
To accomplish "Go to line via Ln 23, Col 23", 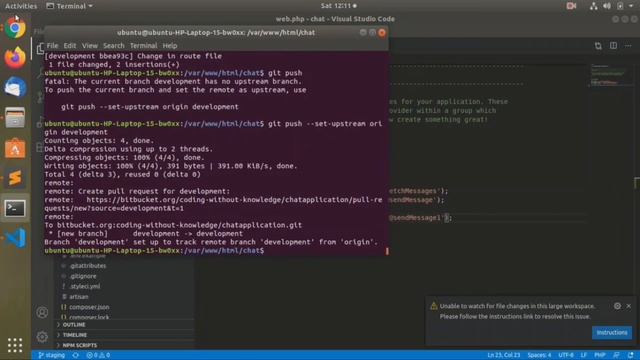I will tap(503, 355).
